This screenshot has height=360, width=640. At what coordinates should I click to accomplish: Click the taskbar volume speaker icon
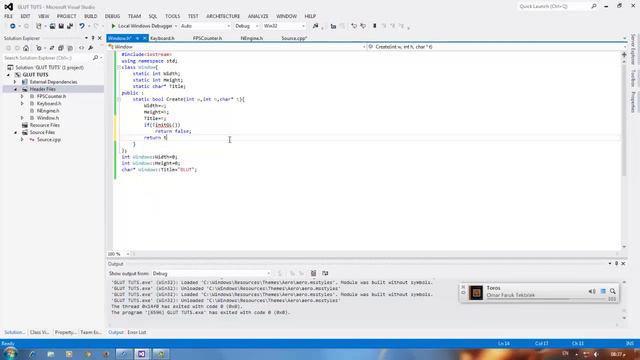pyautogui.click(x=596, y=354)
